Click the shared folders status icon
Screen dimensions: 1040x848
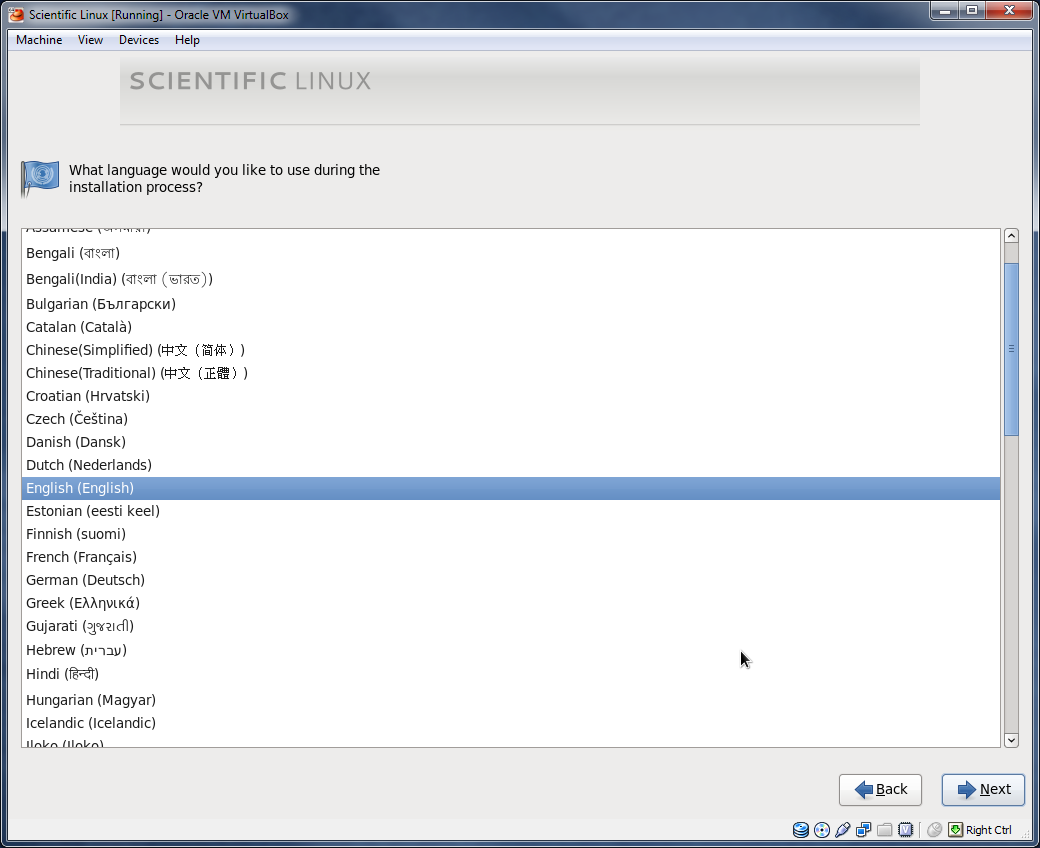(884, 829)
